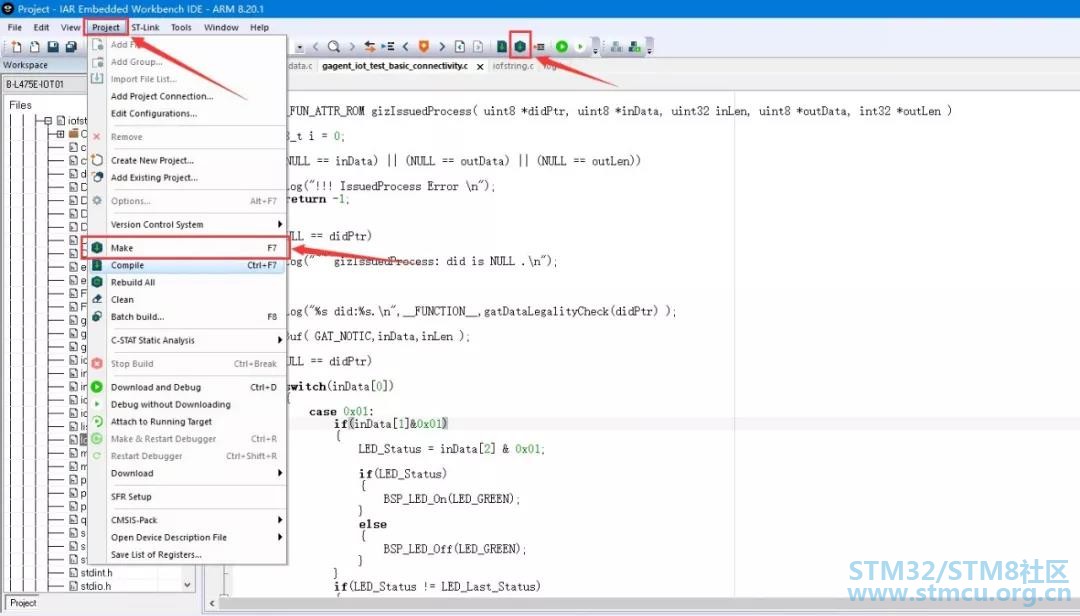
Task: Click the editor horizontal scroll-left arrow
Action: [x=212, y=604]
